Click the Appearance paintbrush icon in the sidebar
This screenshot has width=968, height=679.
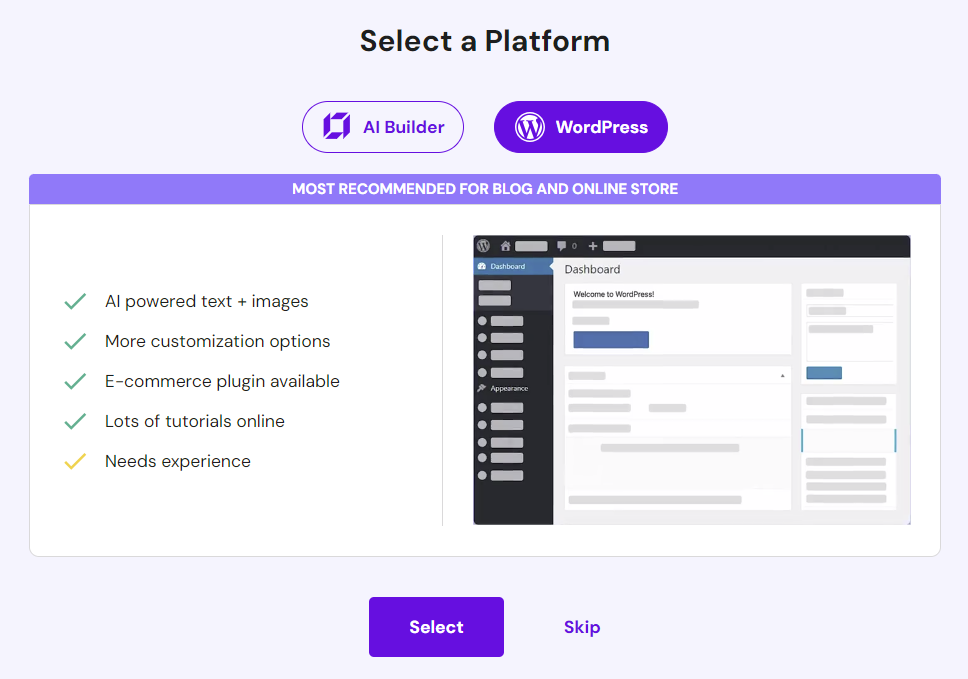point(482,388)
